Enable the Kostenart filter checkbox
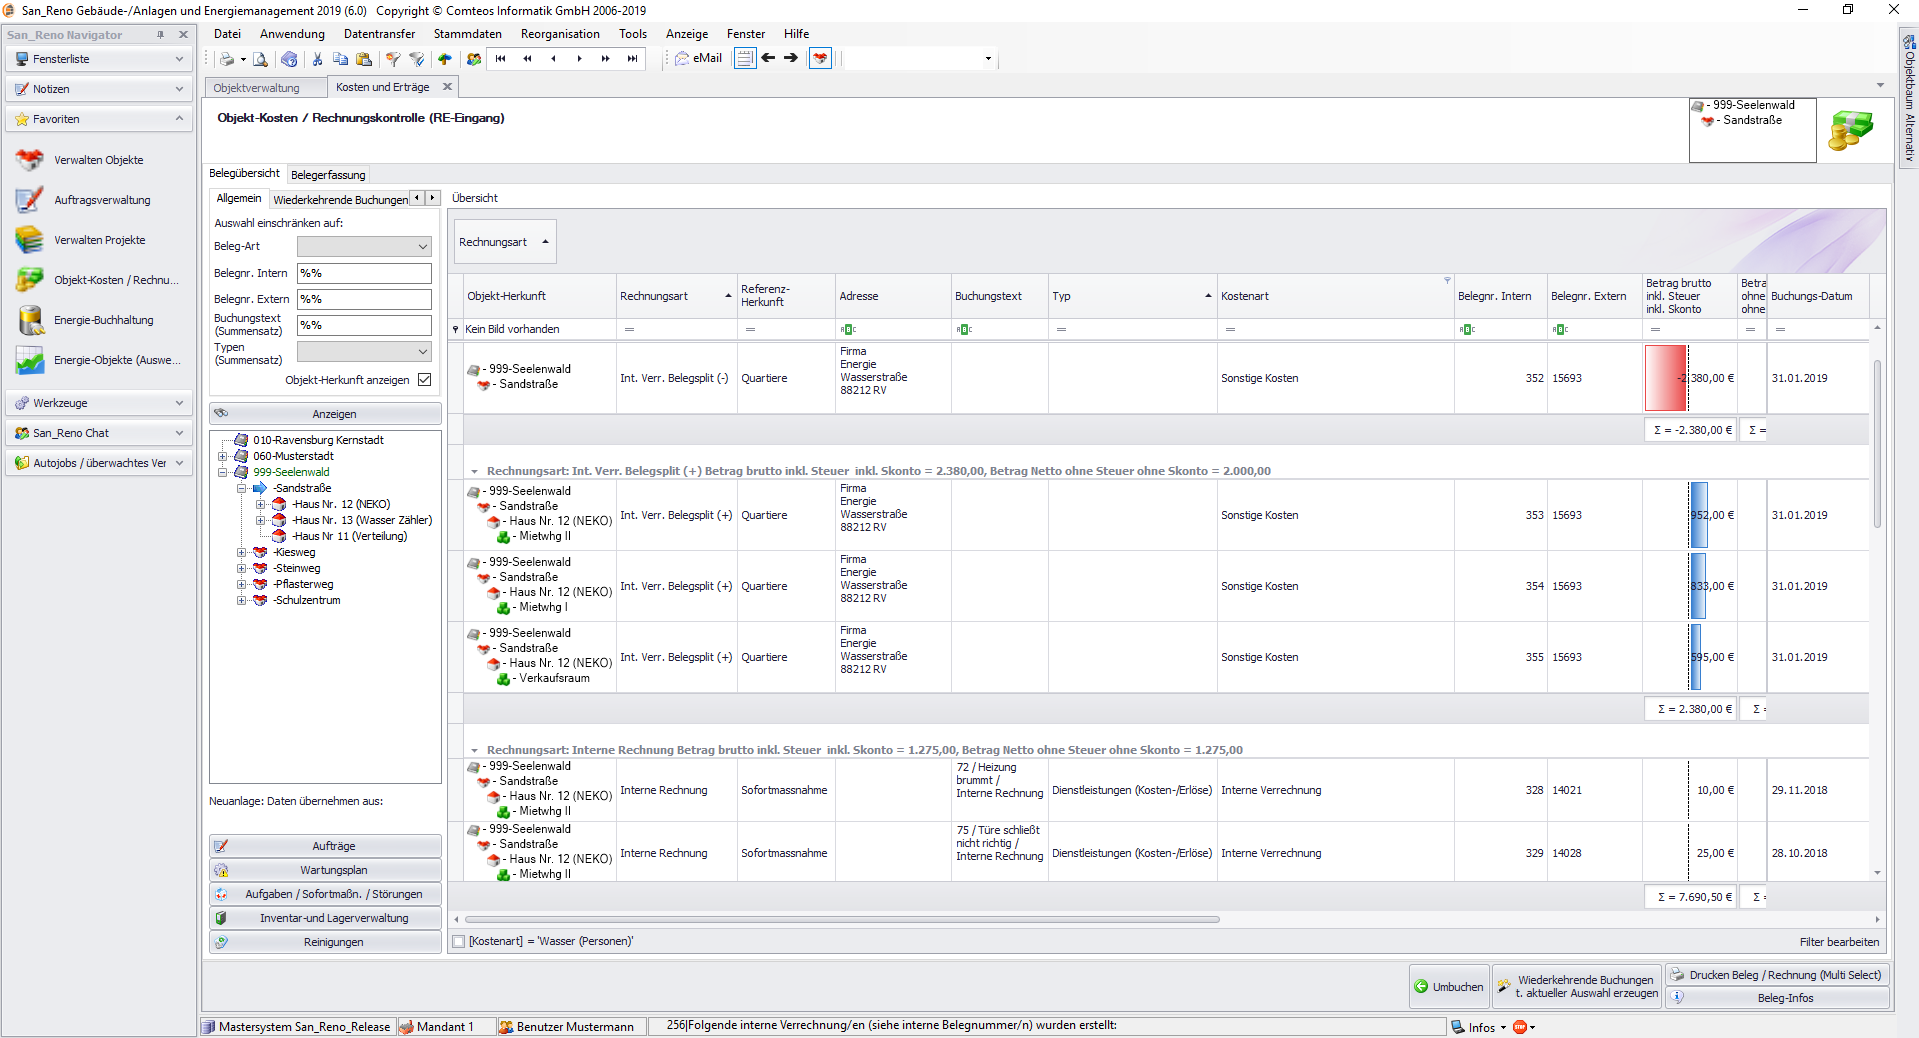Image resolution: width=1919 pixels, height=1038 pixels. 459,942
